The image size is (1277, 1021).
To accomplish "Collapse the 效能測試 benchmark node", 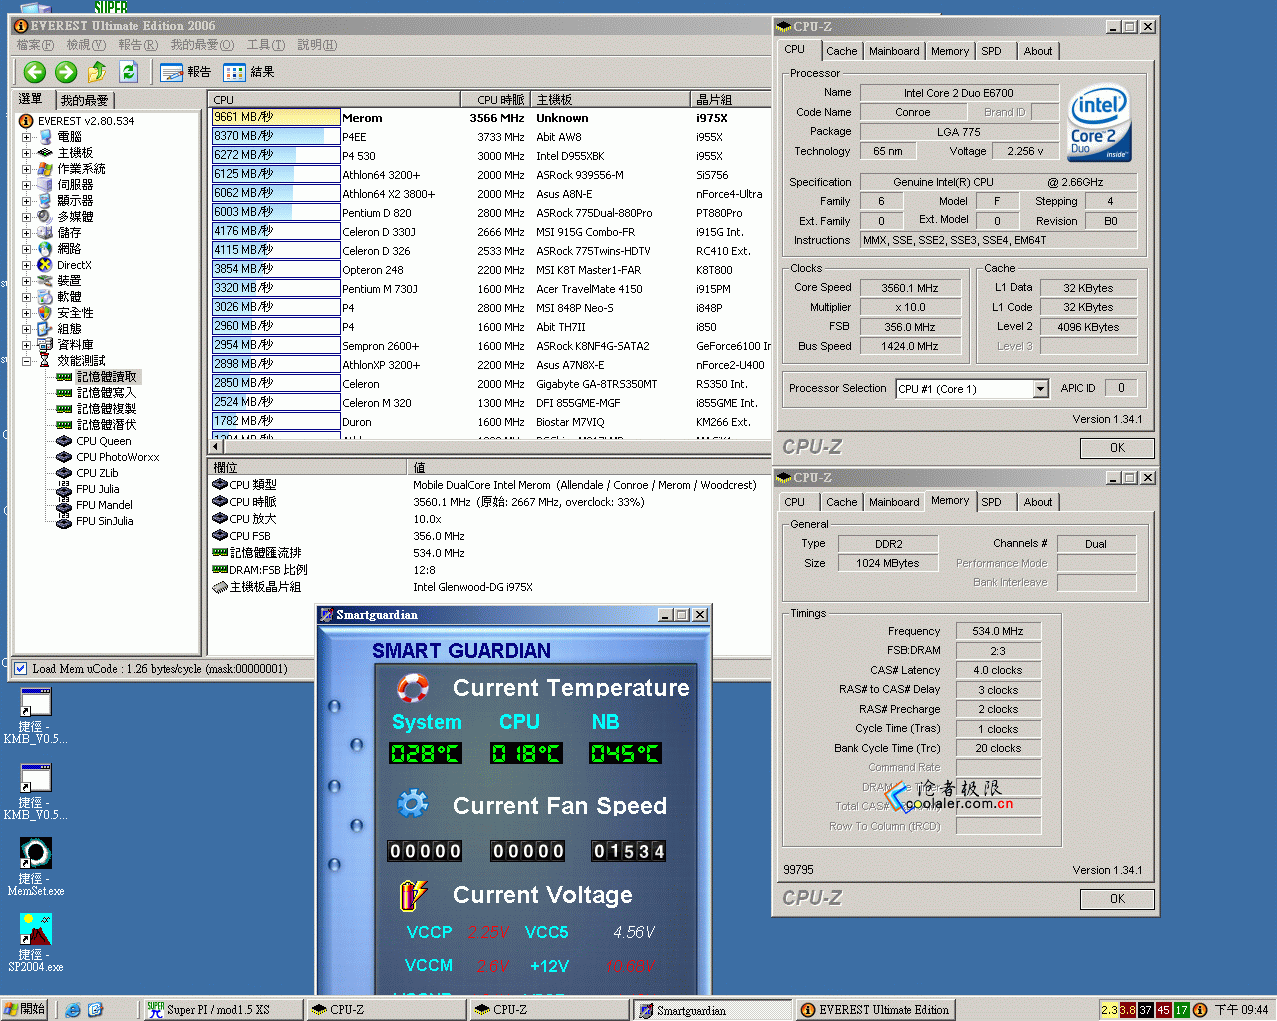I will click(x=26, y=361).
